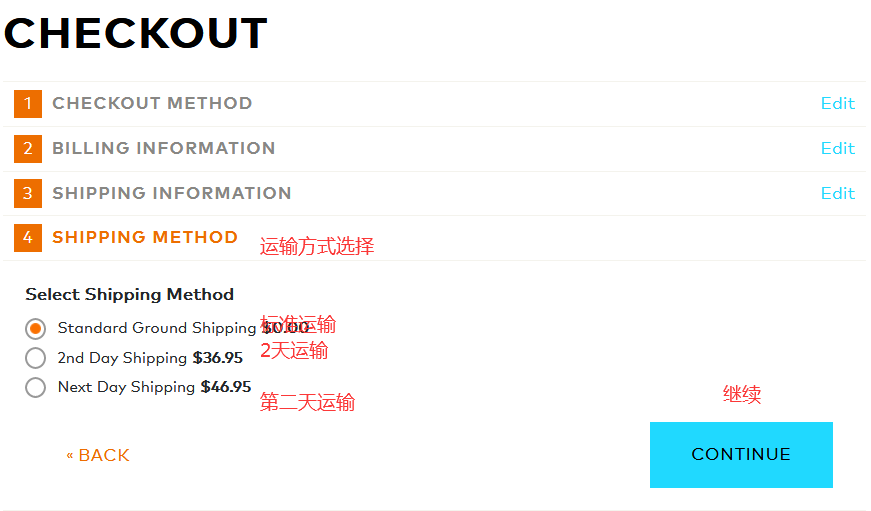The width and height of the screenshot is (871, 511).
Task: Pick Next Day Shipping radio button
Action: point(36,388)
